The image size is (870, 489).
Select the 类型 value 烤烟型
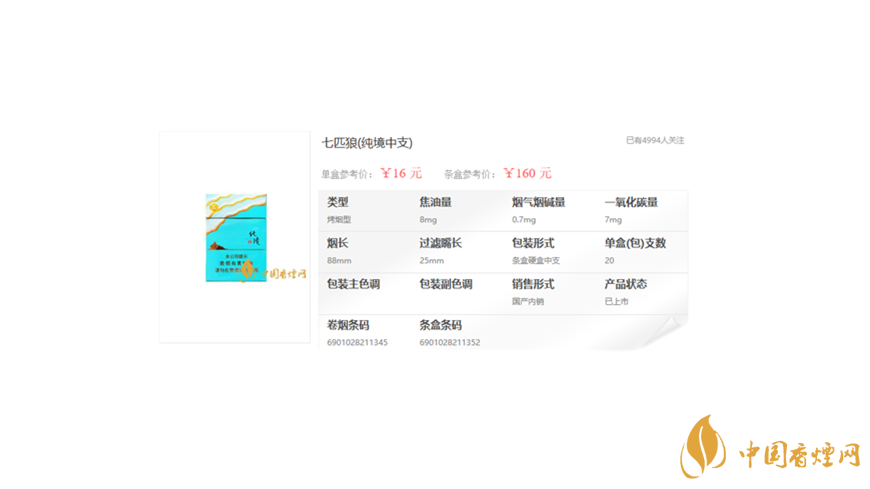coord(339,220)
